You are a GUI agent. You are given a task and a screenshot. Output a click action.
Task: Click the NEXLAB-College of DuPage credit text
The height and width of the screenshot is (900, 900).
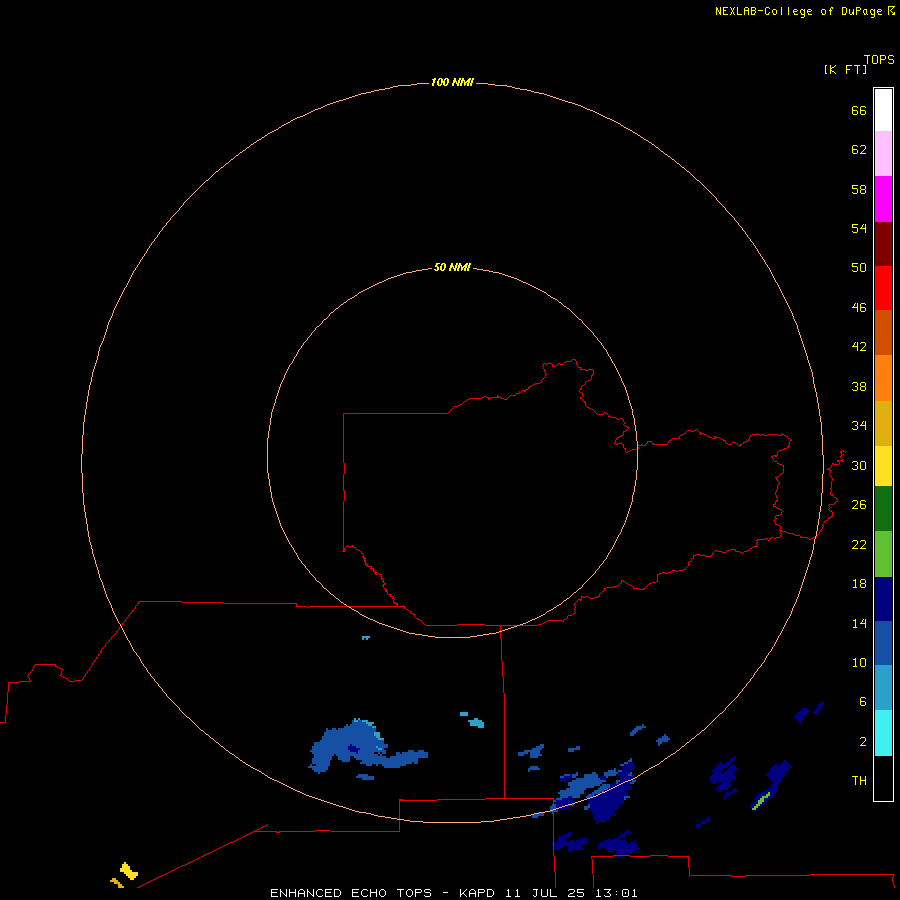coord(798,11)
